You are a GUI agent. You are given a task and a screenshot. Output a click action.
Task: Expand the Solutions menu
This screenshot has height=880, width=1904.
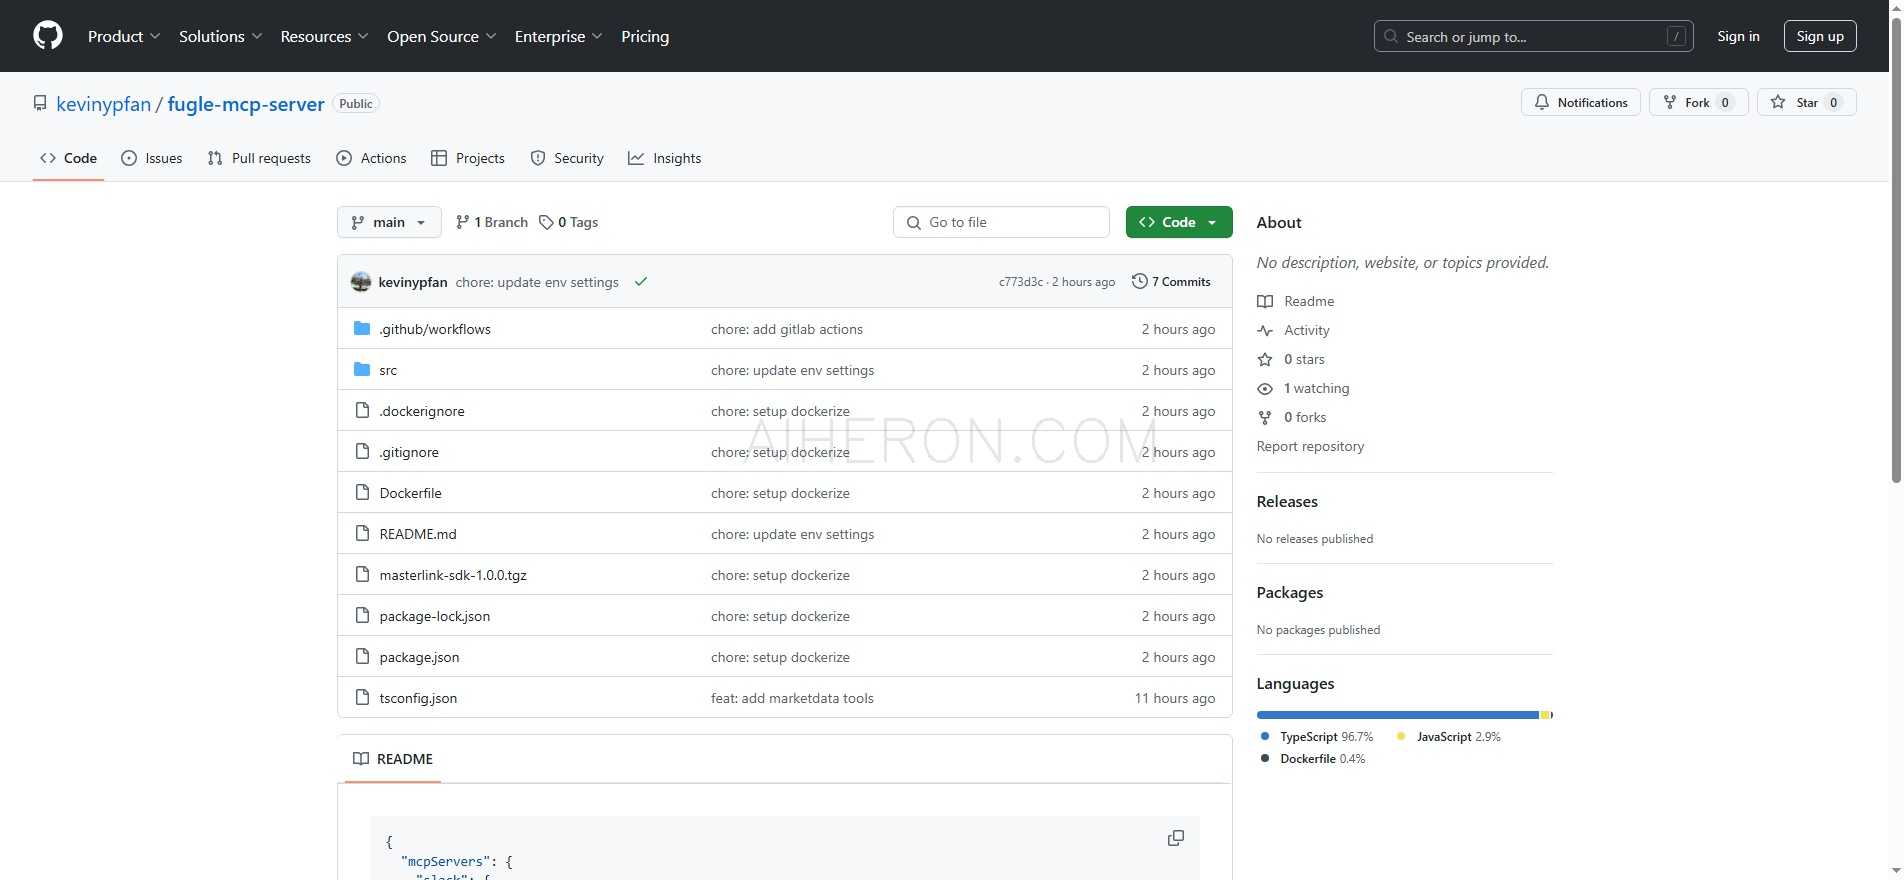[220, 36]
